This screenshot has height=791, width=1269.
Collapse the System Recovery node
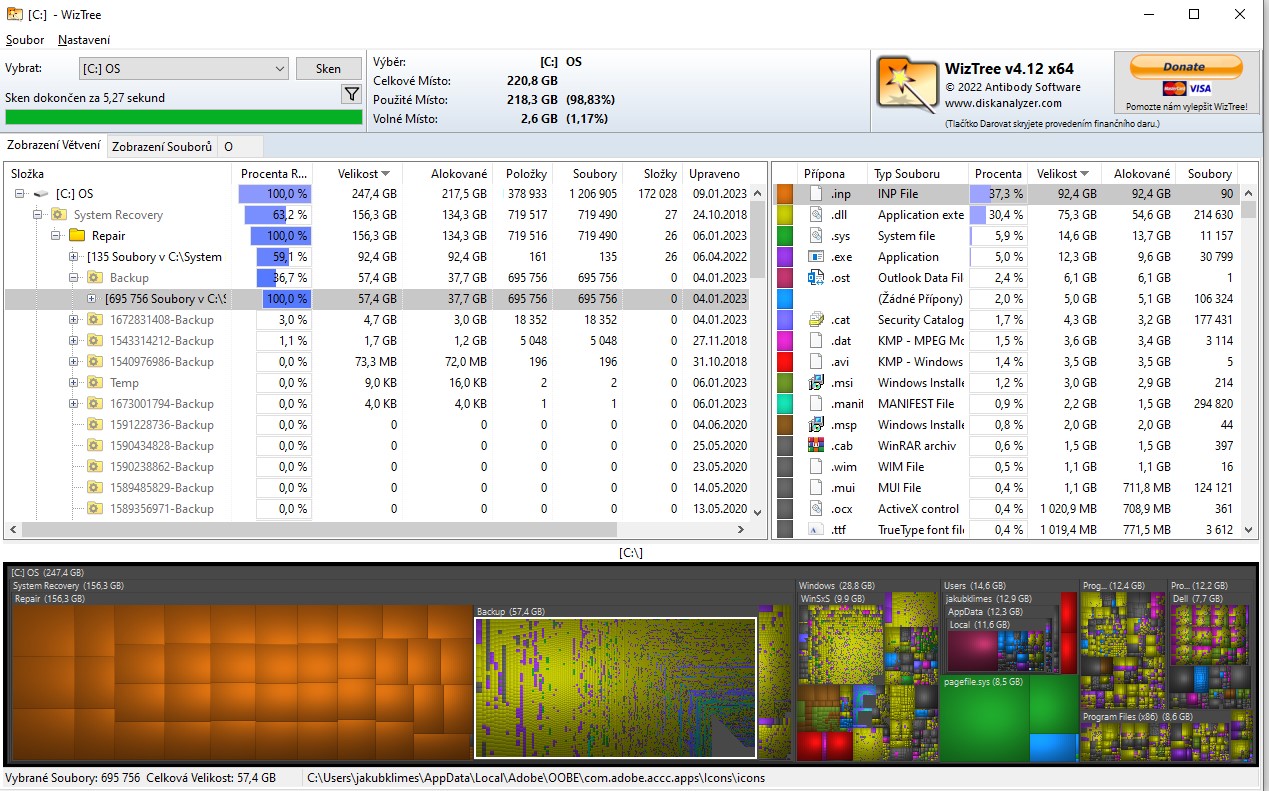click(x=38, y=215)
